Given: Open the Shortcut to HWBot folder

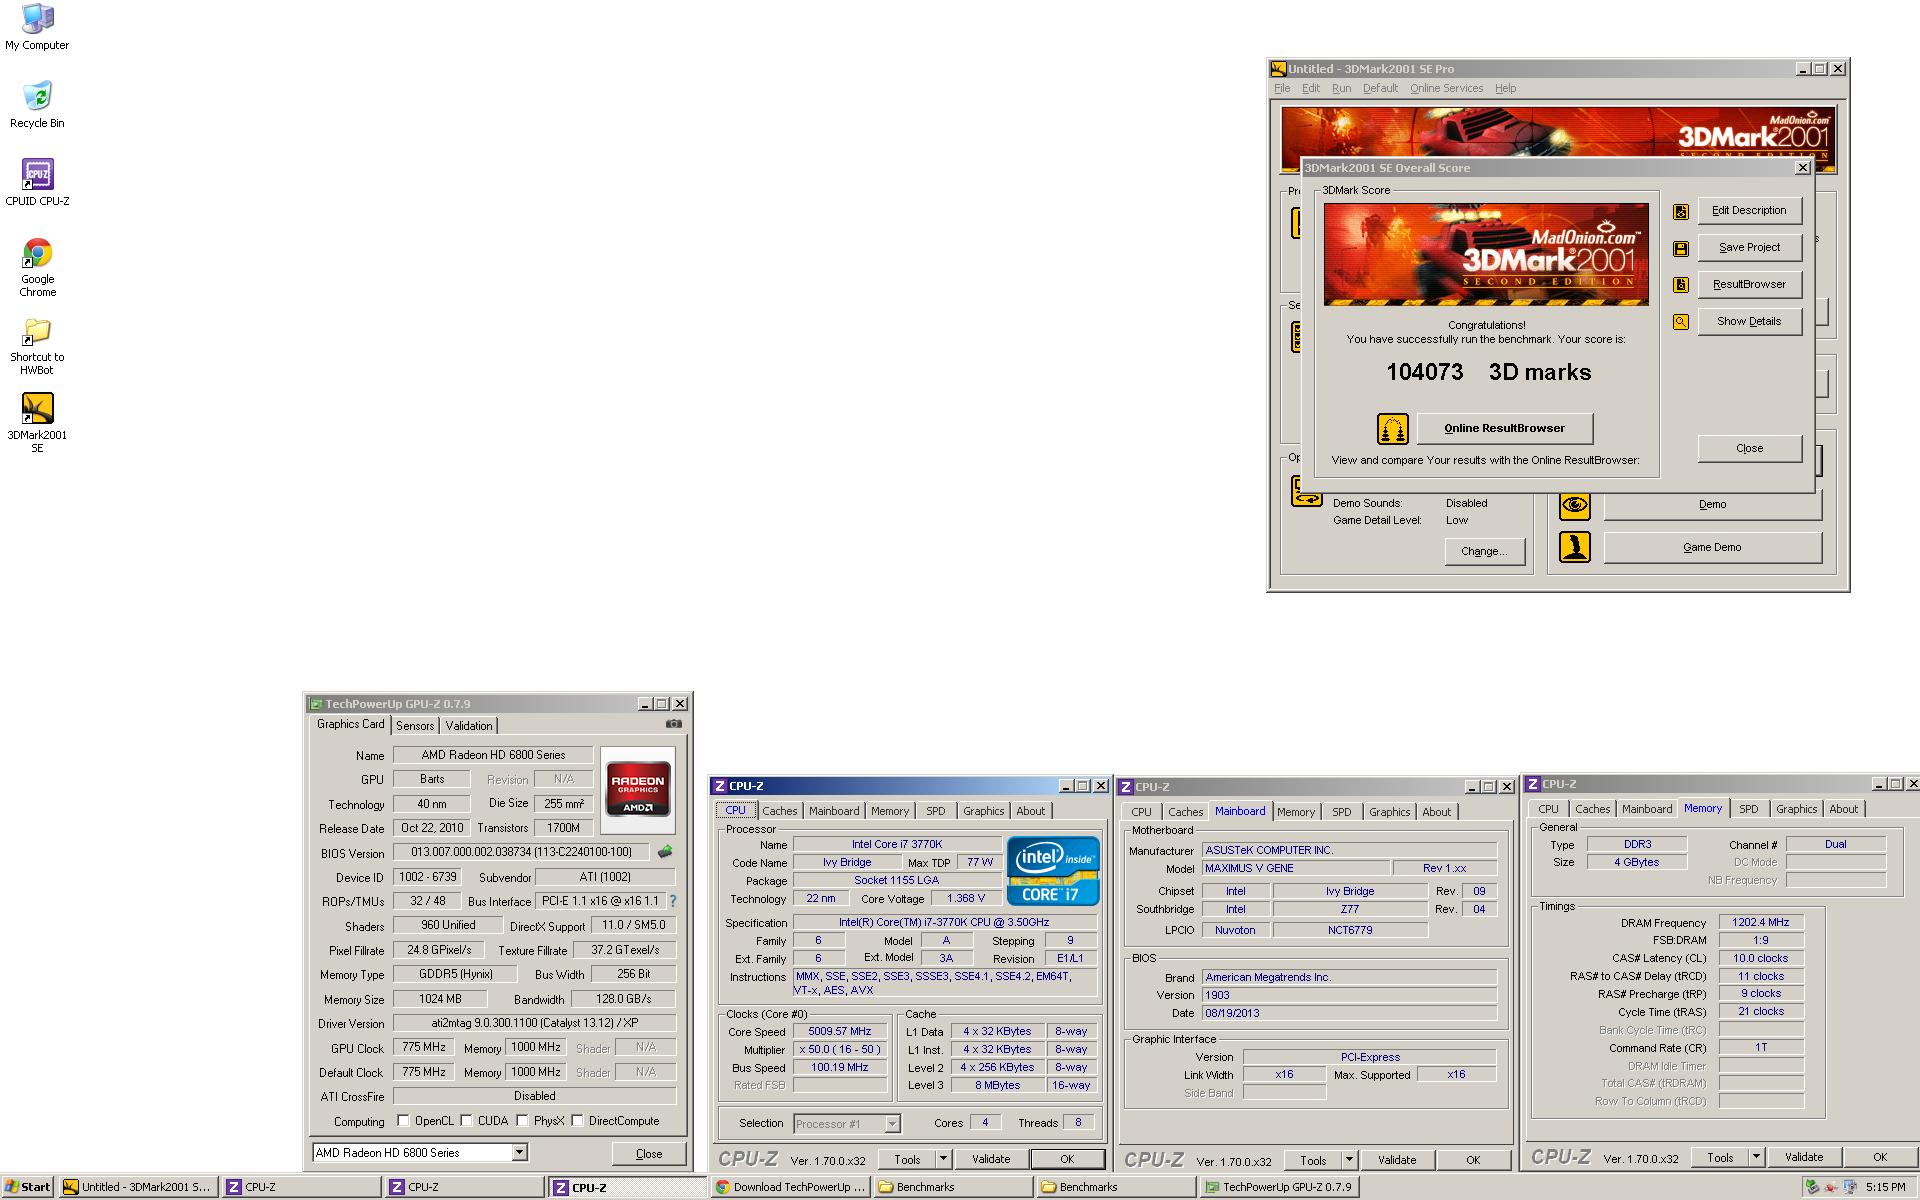Looking at the screenshot, I should coord(37,346).
